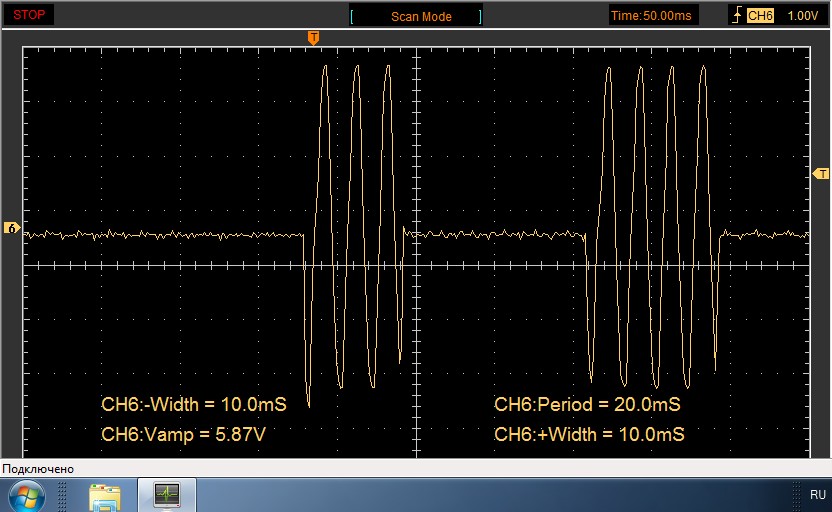Select the CH6 trigger source label
Screen dimensions: 832x512
(x=761, y=16)
